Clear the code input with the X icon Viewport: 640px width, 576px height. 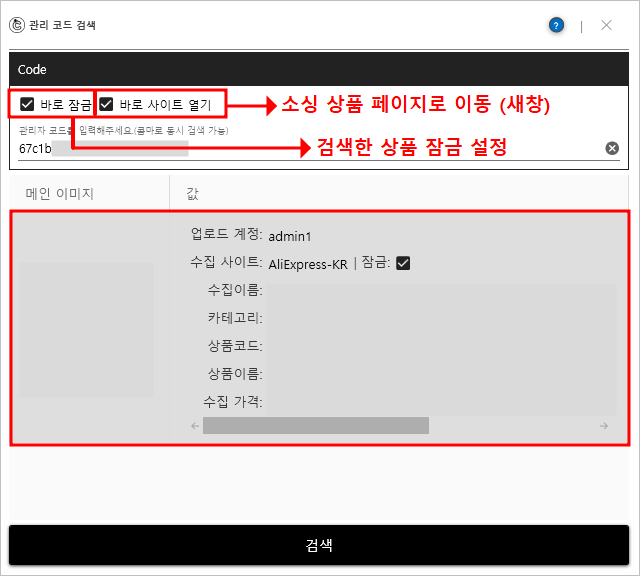(611, 148)
